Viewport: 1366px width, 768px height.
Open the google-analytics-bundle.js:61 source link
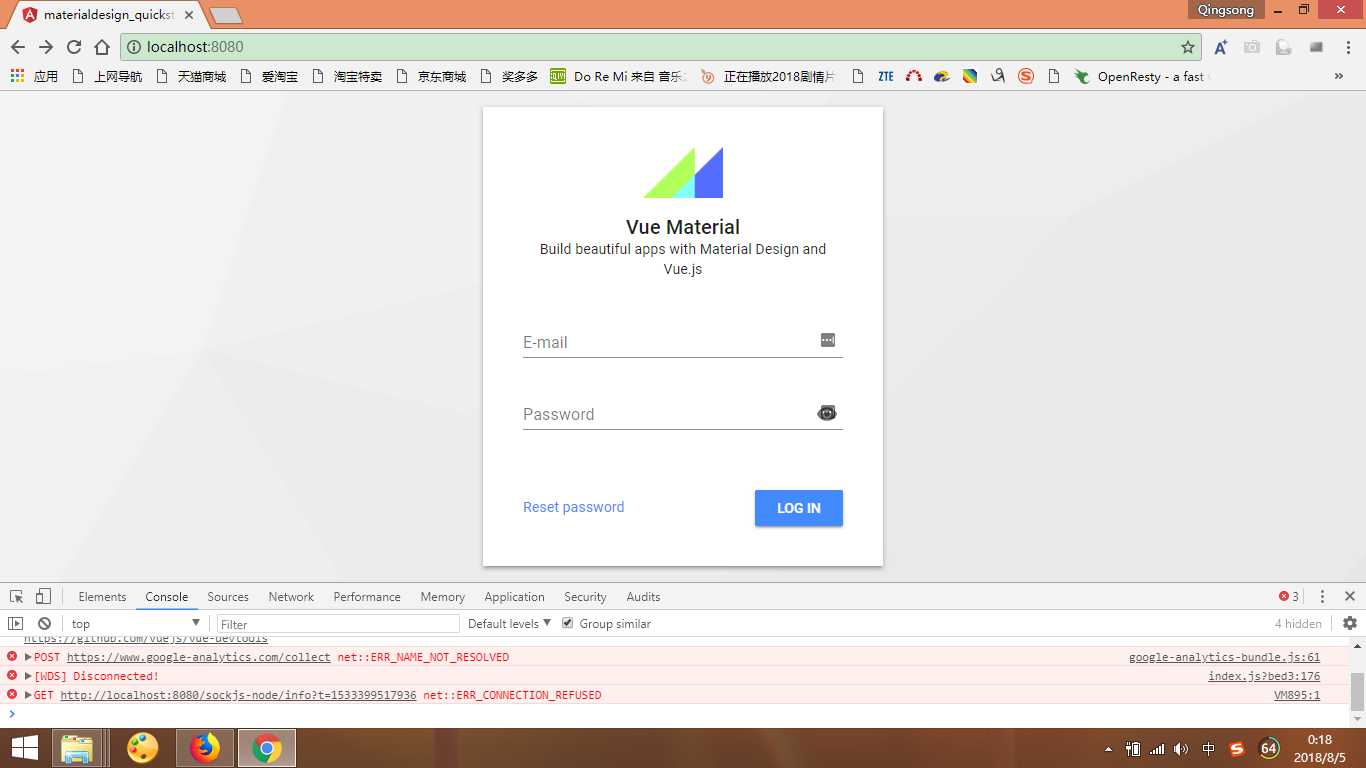tap(1224, 657)
